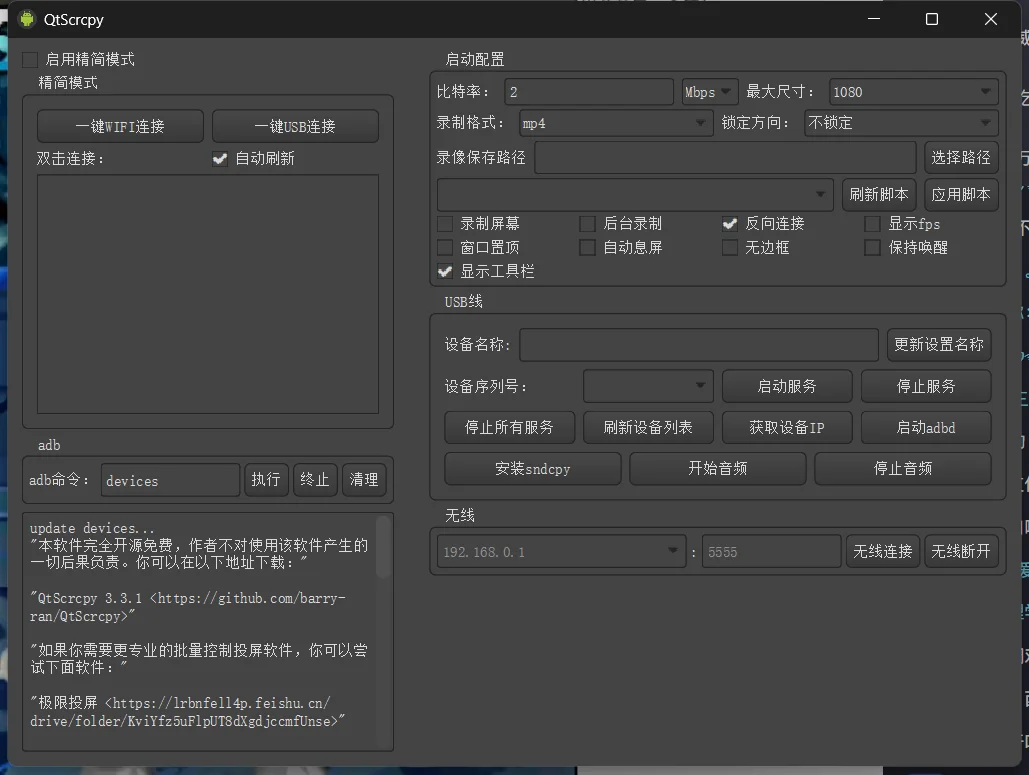Click the 停止所有服务 button
The image size is (1029, 775).
tap(509, 427)
